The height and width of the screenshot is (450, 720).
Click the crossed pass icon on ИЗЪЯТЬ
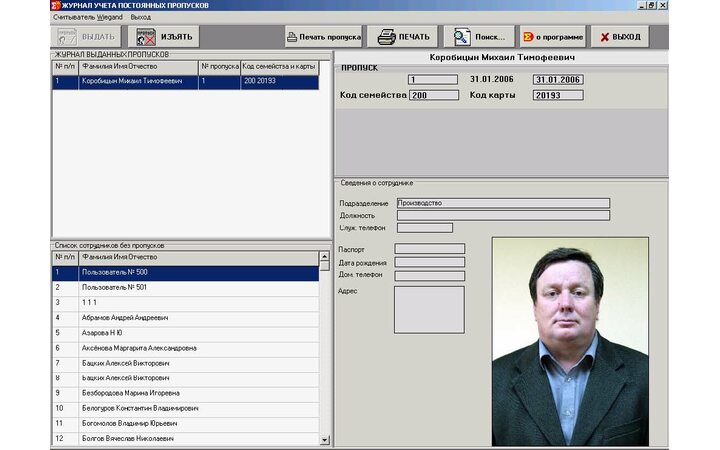pos(146,37)
